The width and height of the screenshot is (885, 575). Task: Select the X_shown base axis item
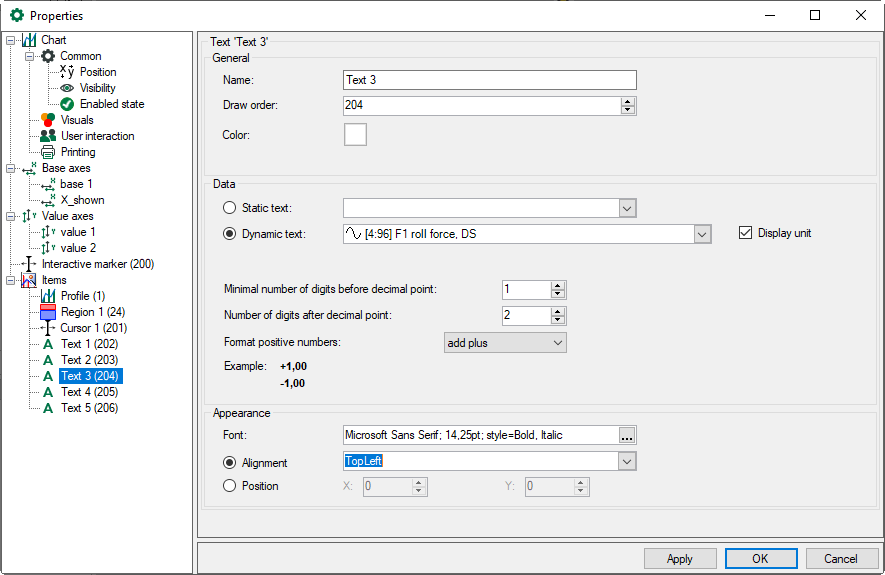point(82,200)
